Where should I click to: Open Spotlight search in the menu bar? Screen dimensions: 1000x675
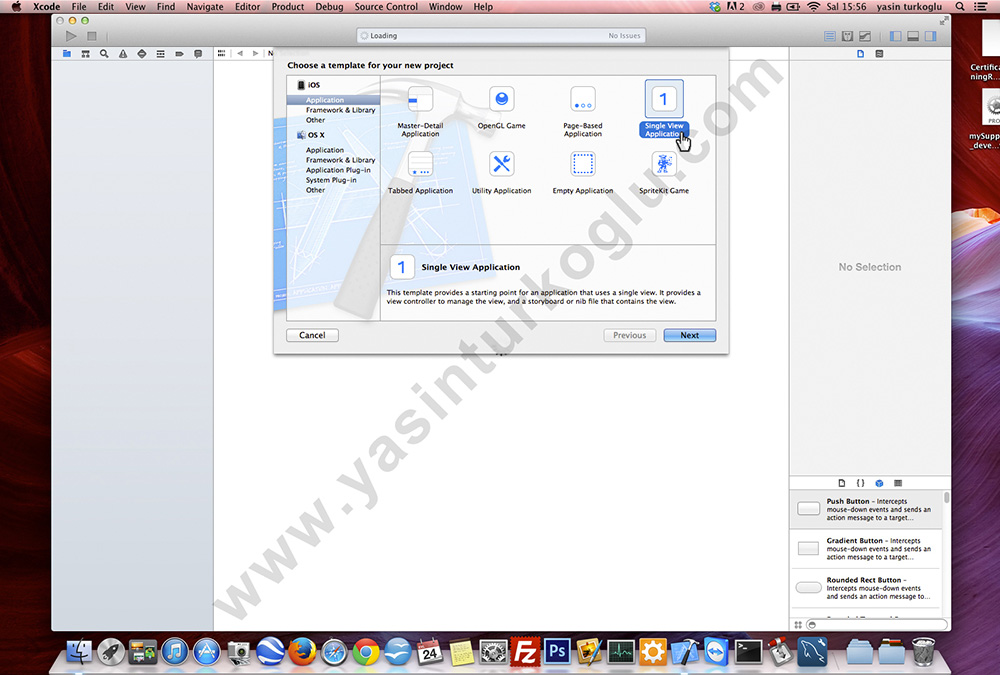960,6
